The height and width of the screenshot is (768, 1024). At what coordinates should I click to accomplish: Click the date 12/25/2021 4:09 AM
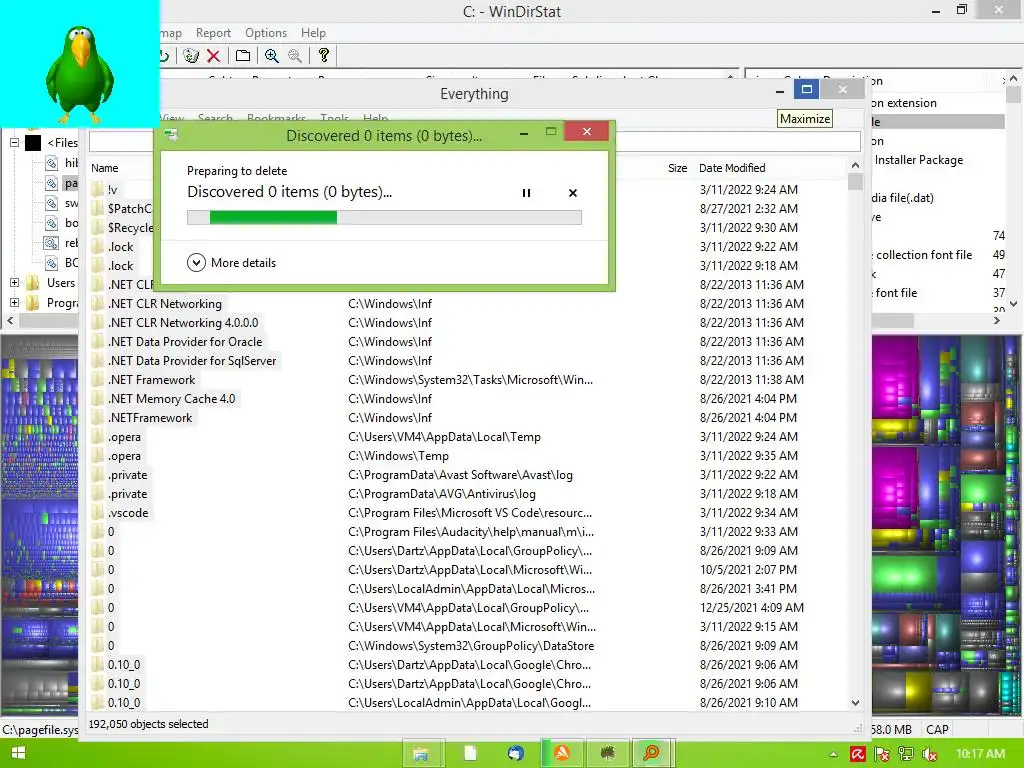click(x=752, y=607)
